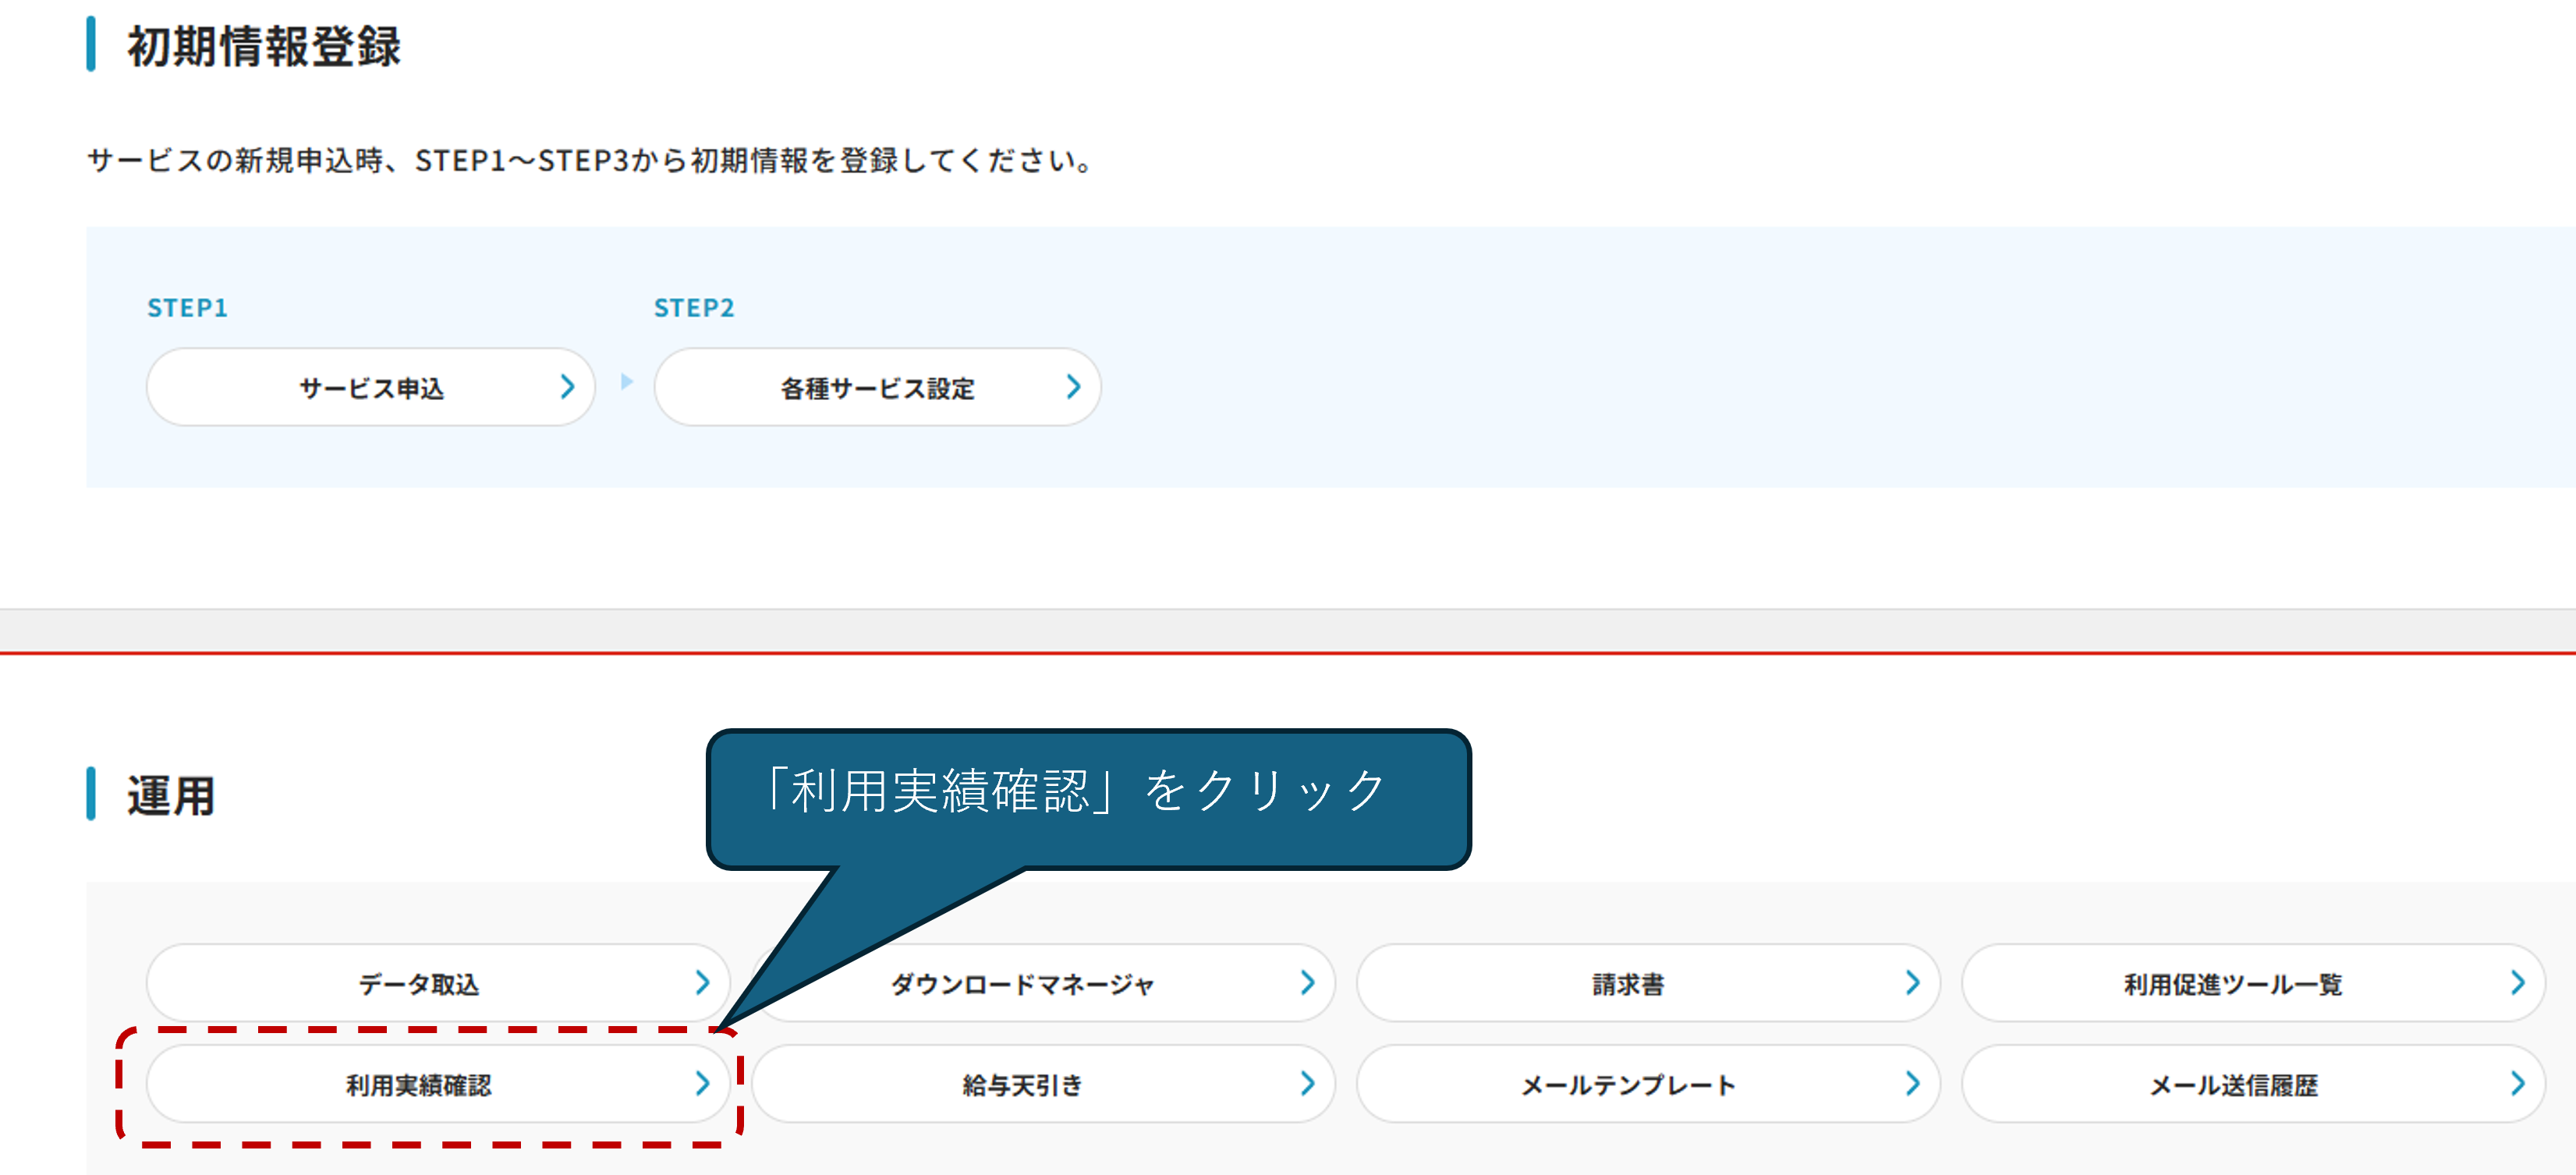Click the STEP2 label
Screen dimensions: 2576x1175
tap(694, 308)
